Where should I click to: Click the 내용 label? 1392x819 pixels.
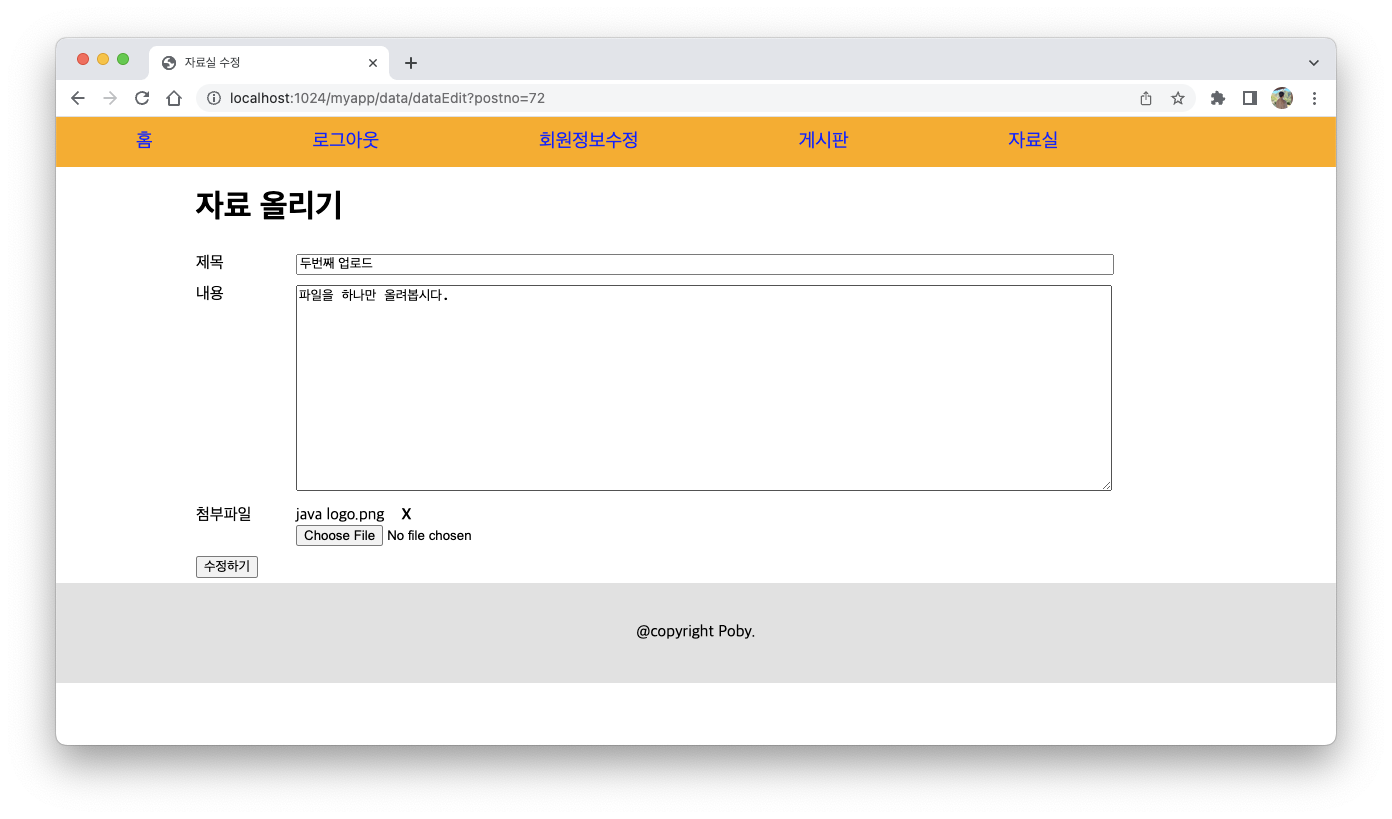(x=210, y=293)
